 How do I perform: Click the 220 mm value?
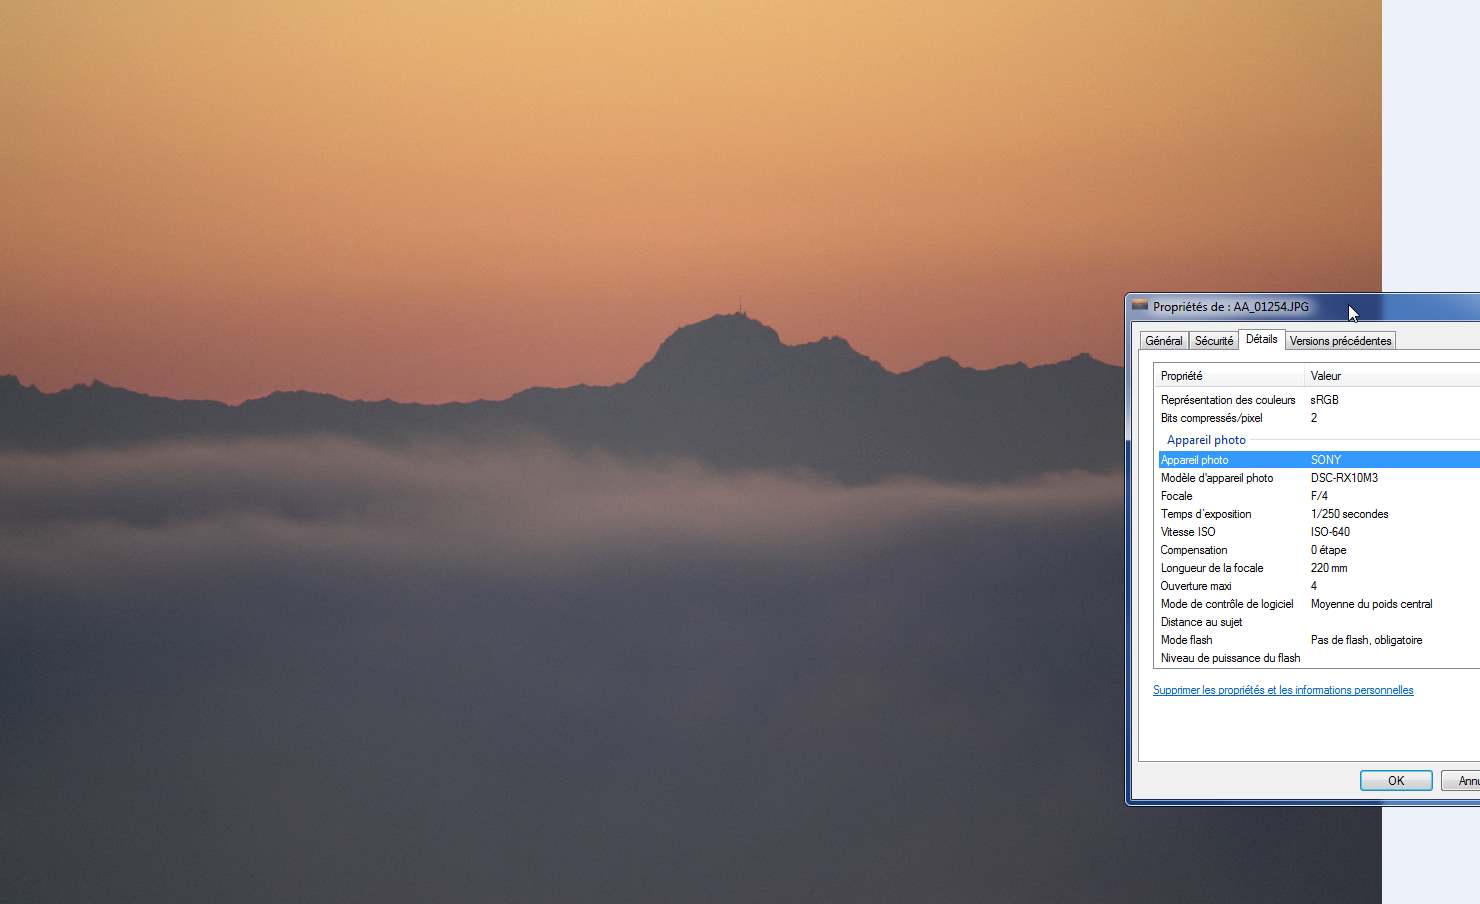(1329, 568)
